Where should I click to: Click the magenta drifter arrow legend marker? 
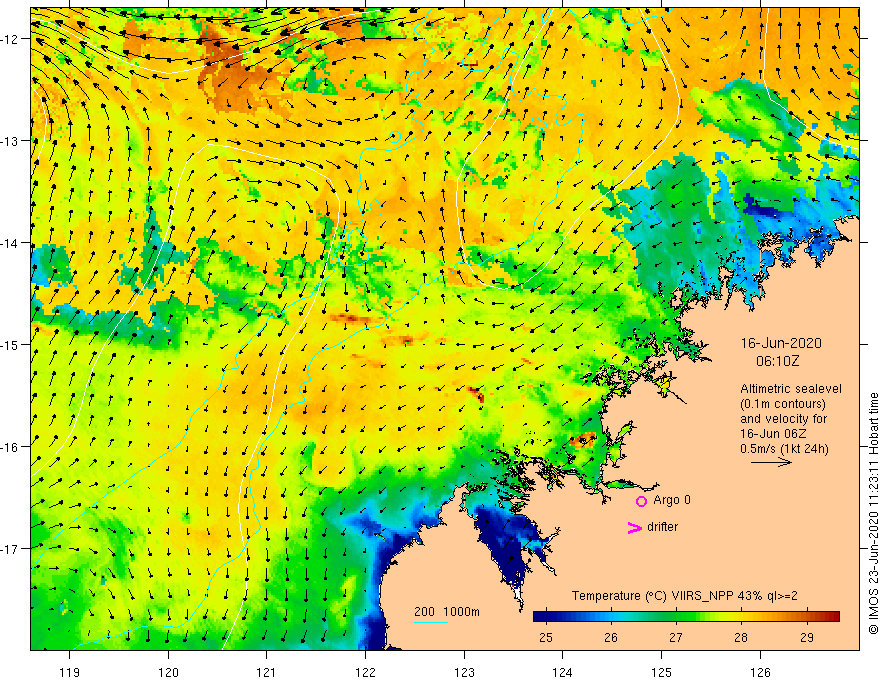click(x=634, y=527)
